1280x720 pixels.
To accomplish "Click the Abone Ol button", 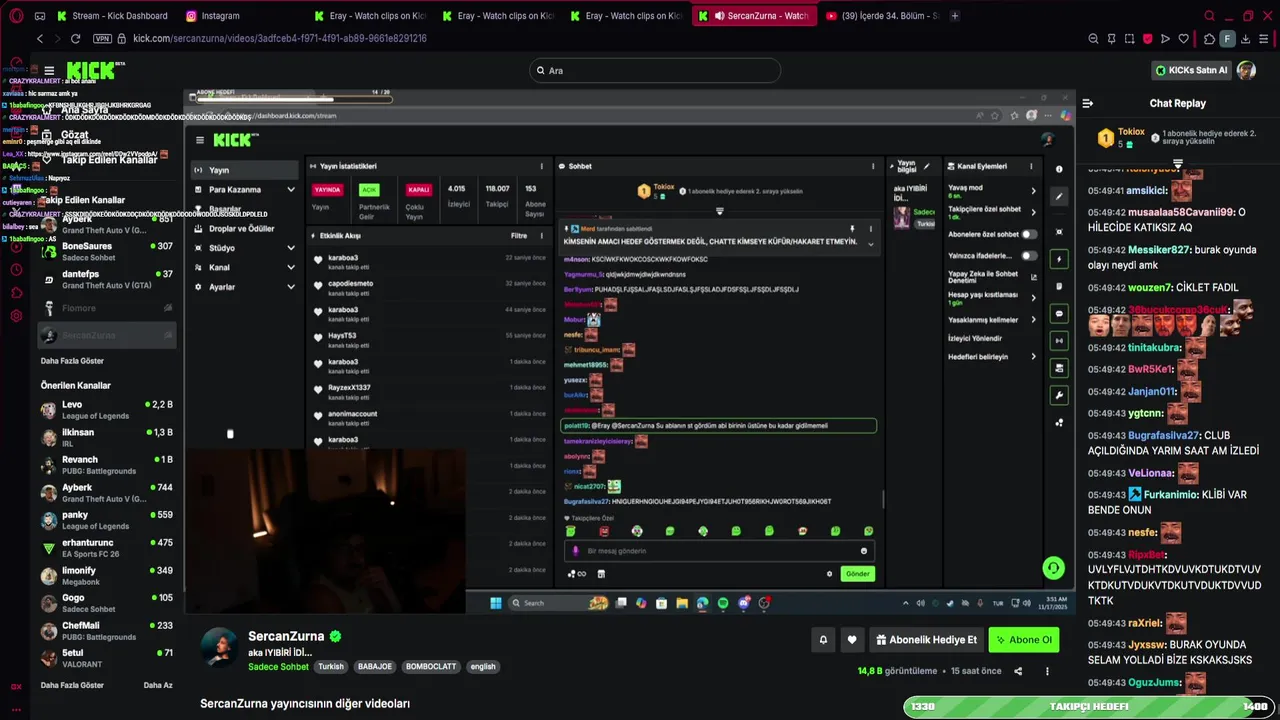I will click(x=1023, y=640).
